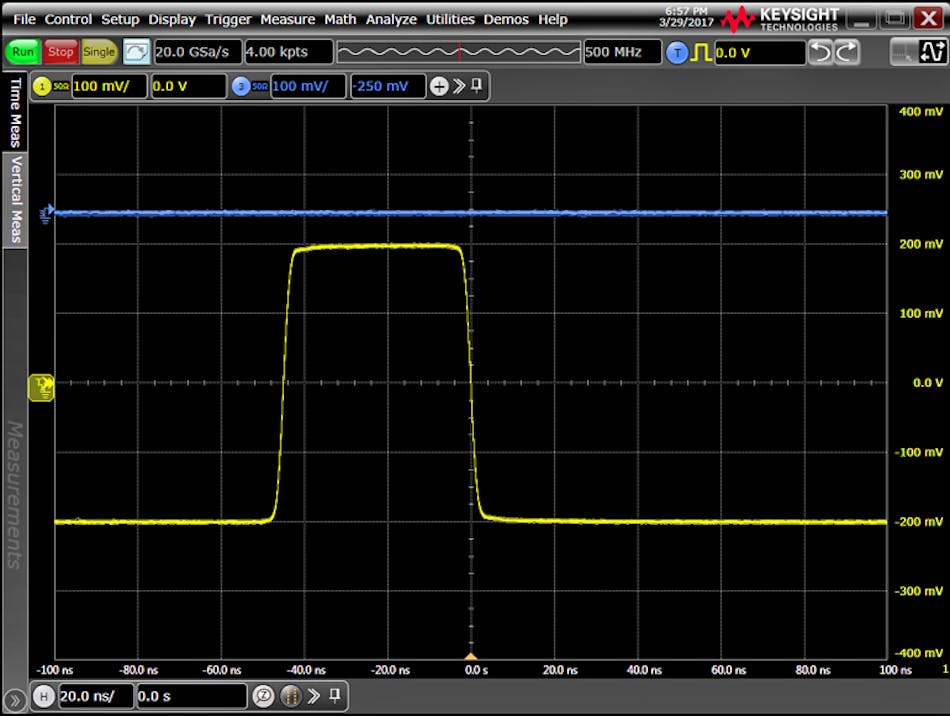
Task: Arm a Single acquisition
Action: pos(97,51)
